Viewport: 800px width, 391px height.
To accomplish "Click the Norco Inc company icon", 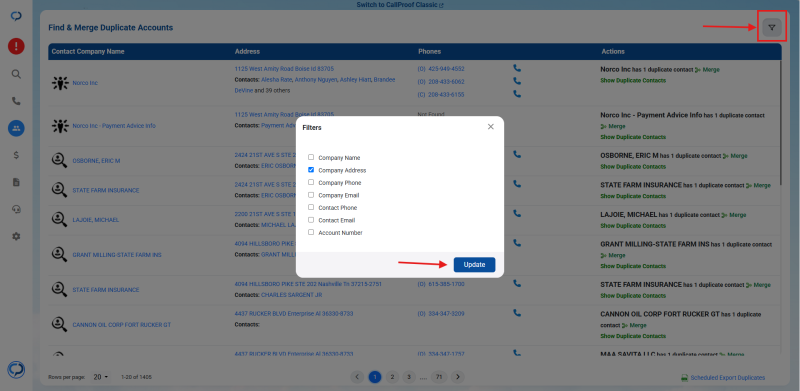I will 60,83.
